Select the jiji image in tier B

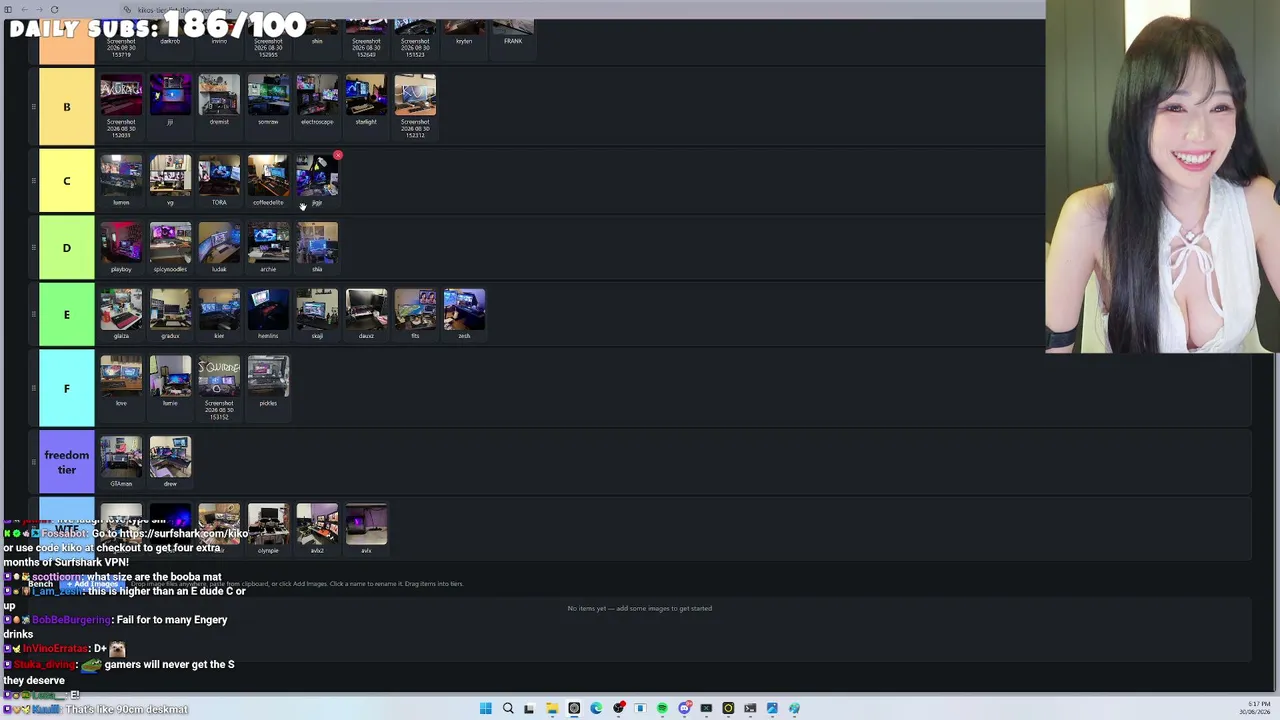click(x=170, y=95)
